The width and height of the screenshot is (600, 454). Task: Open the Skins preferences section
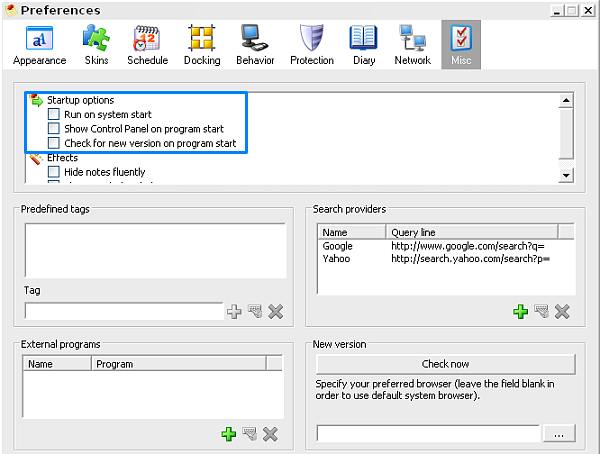tap(96, 45)
